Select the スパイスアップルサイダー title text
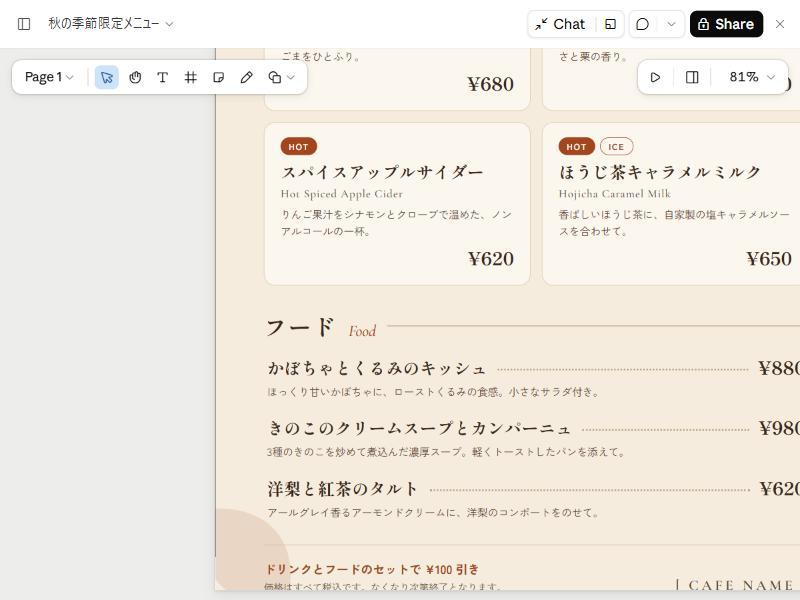Screen dimensions: 800x600 tap(382, 172)
